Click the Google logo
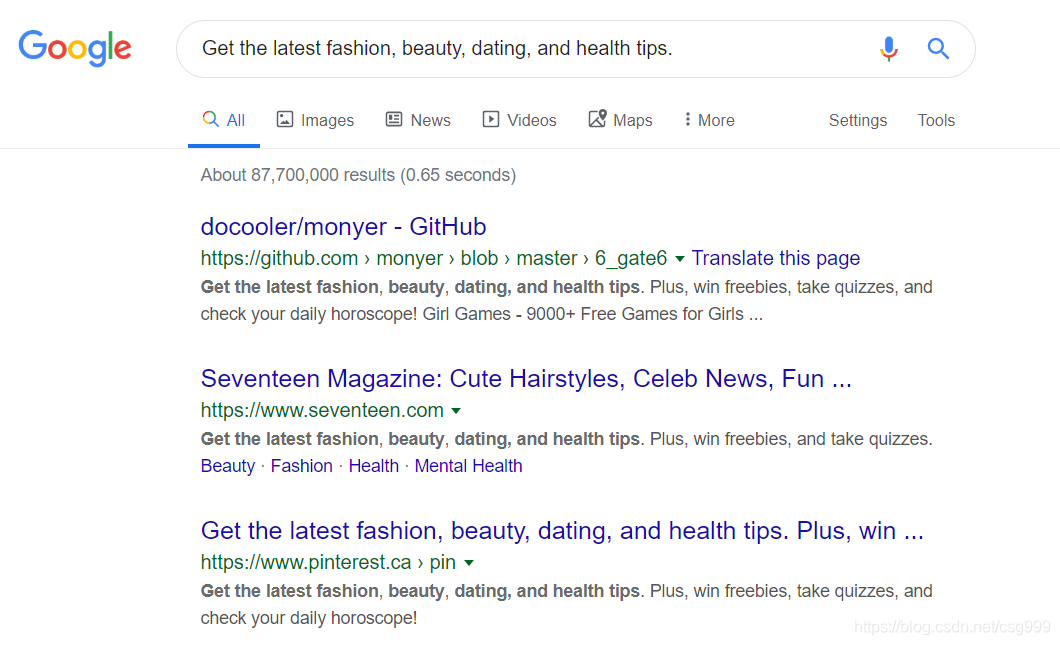This screenshot has height=645, width=1060. 75,48
